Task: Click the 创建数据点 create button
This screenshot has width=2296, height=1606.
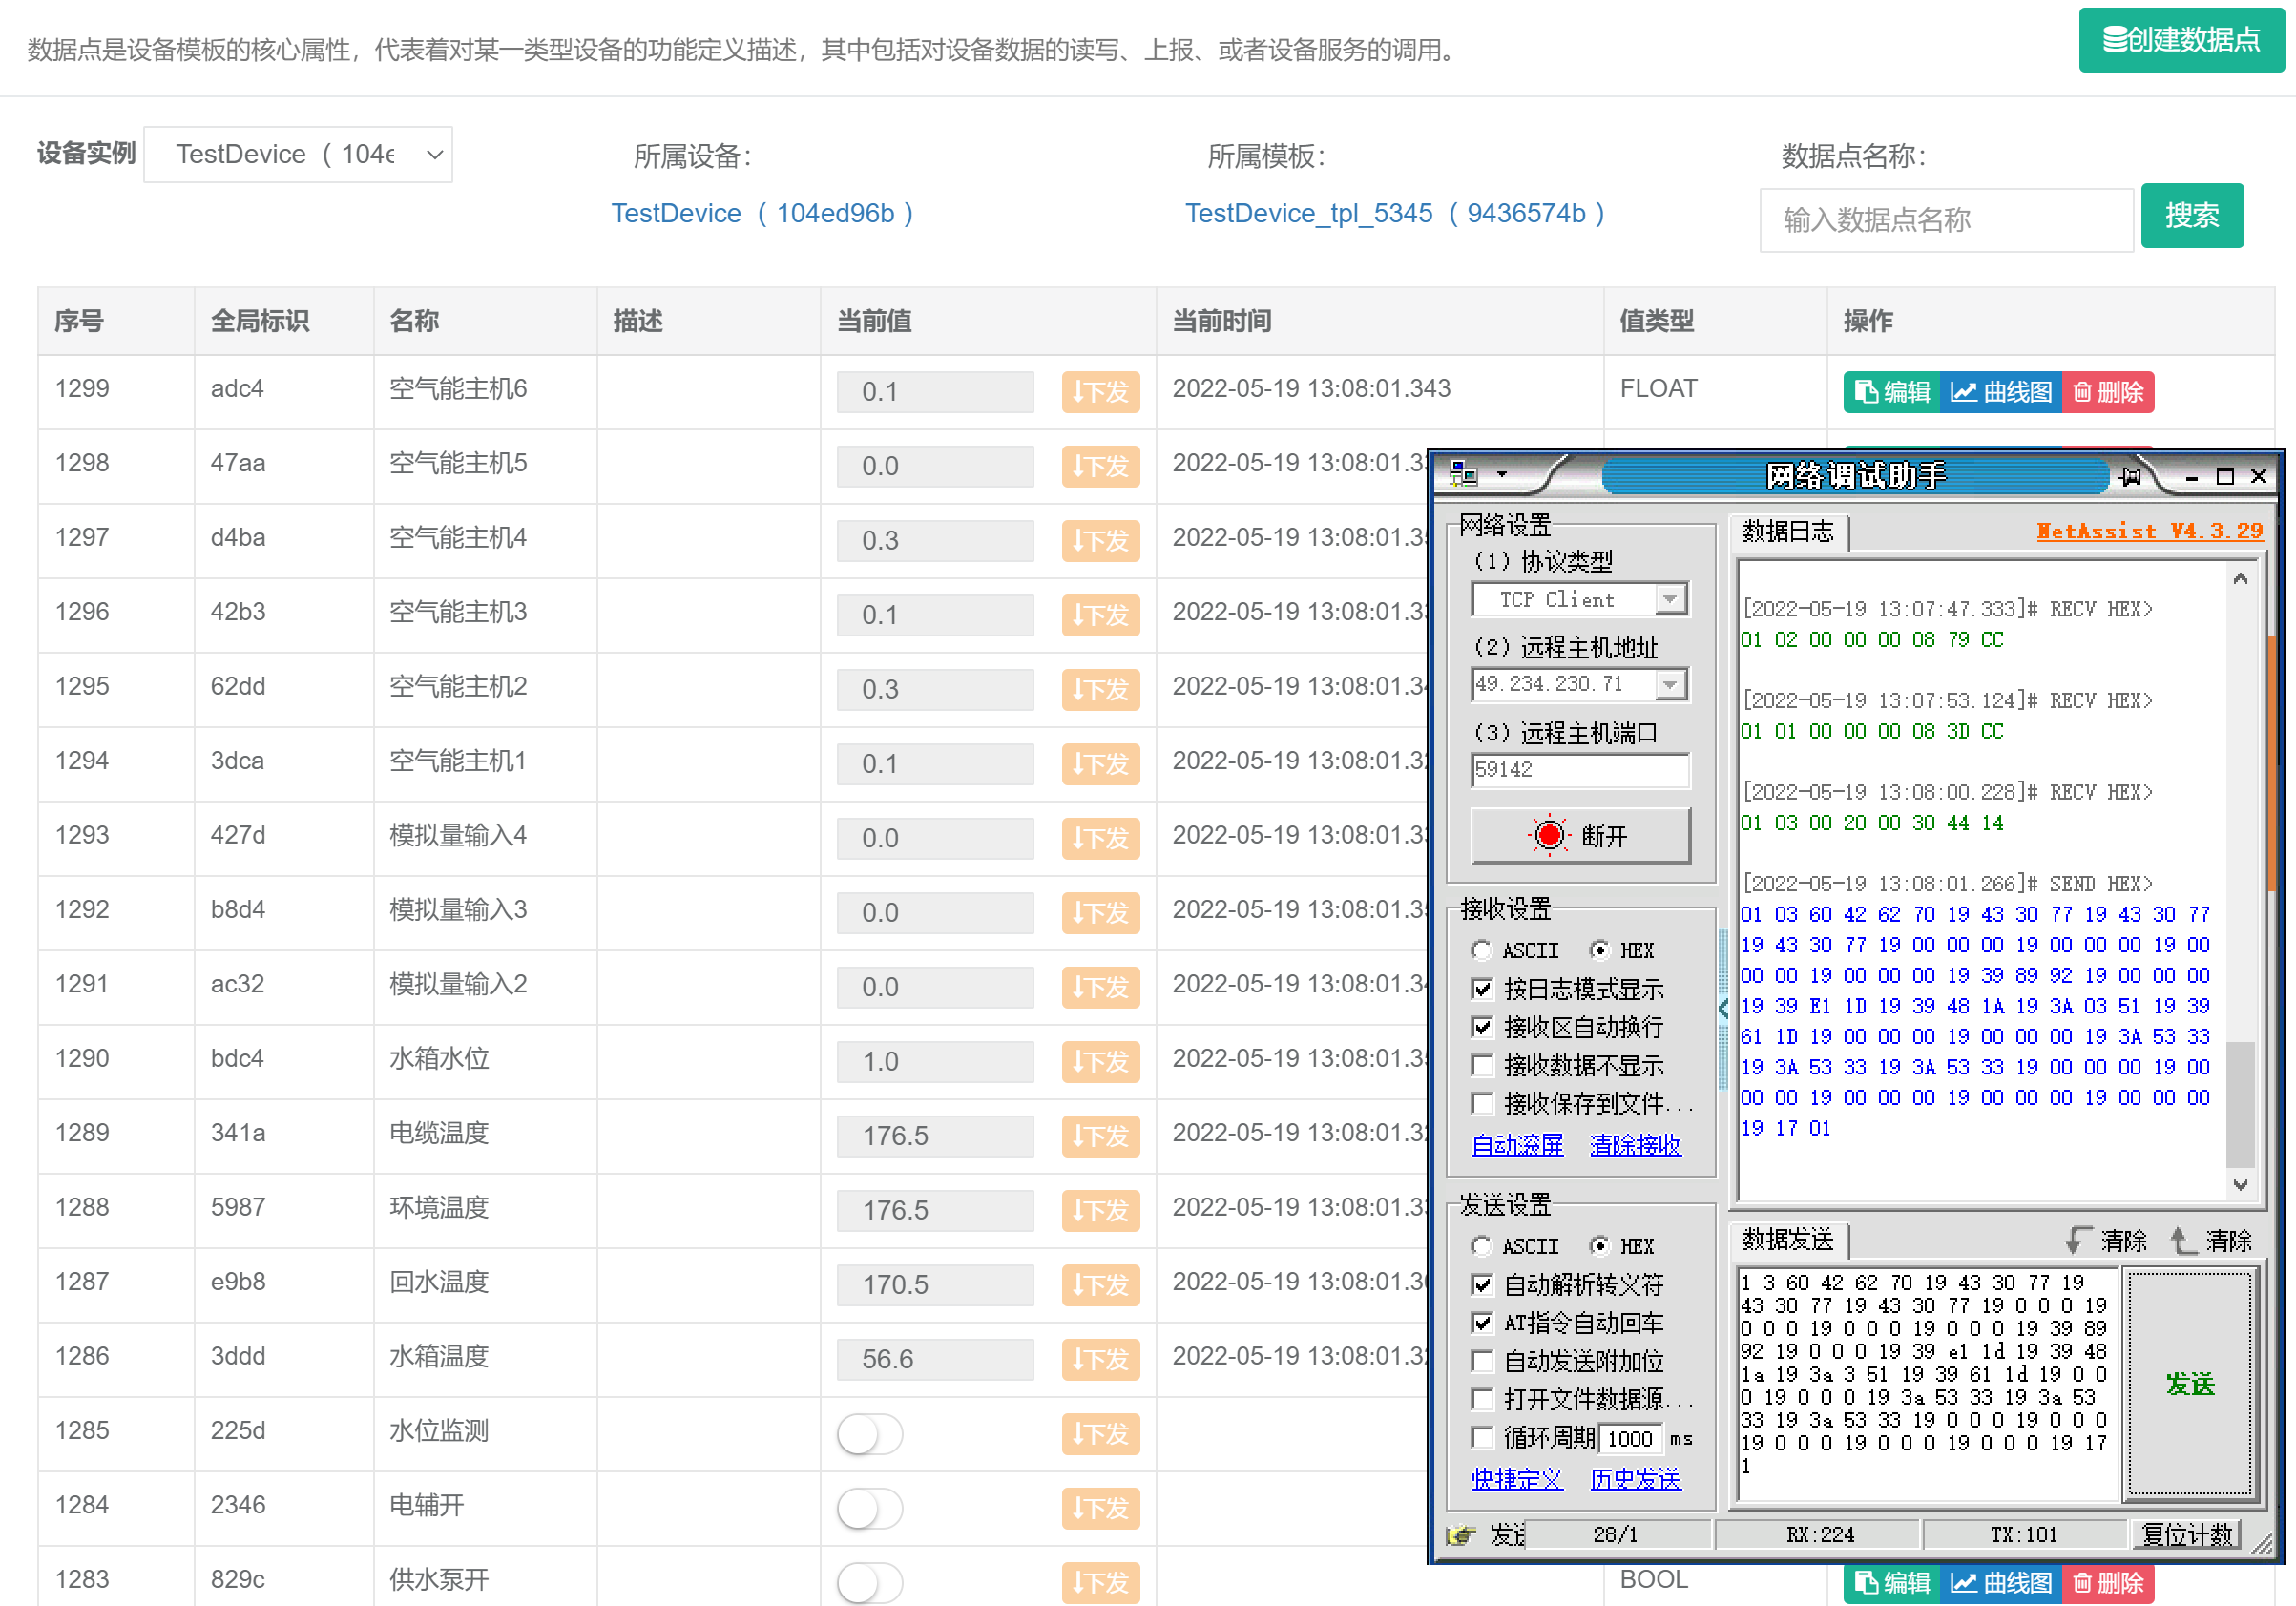Action: tap(2181, 40)
